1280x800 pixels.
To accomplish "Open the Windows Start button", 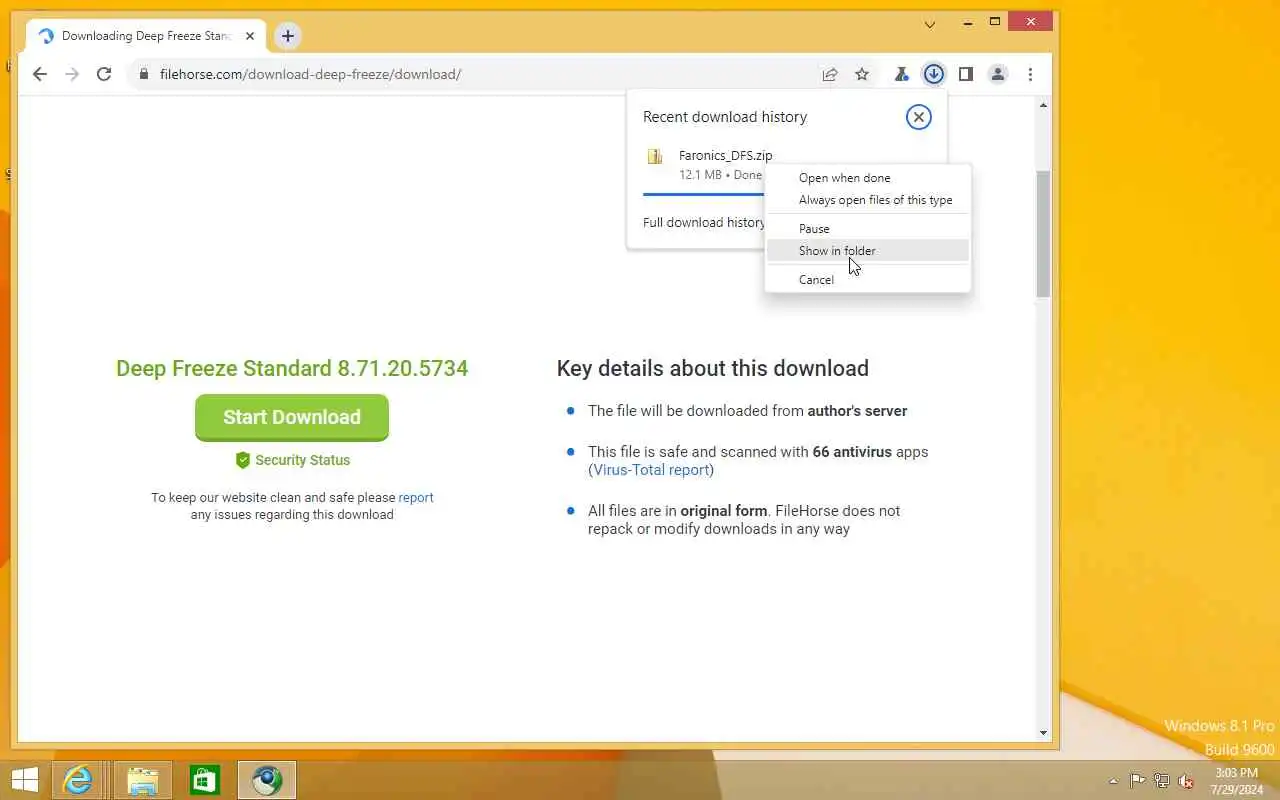I will coord(24,780).
